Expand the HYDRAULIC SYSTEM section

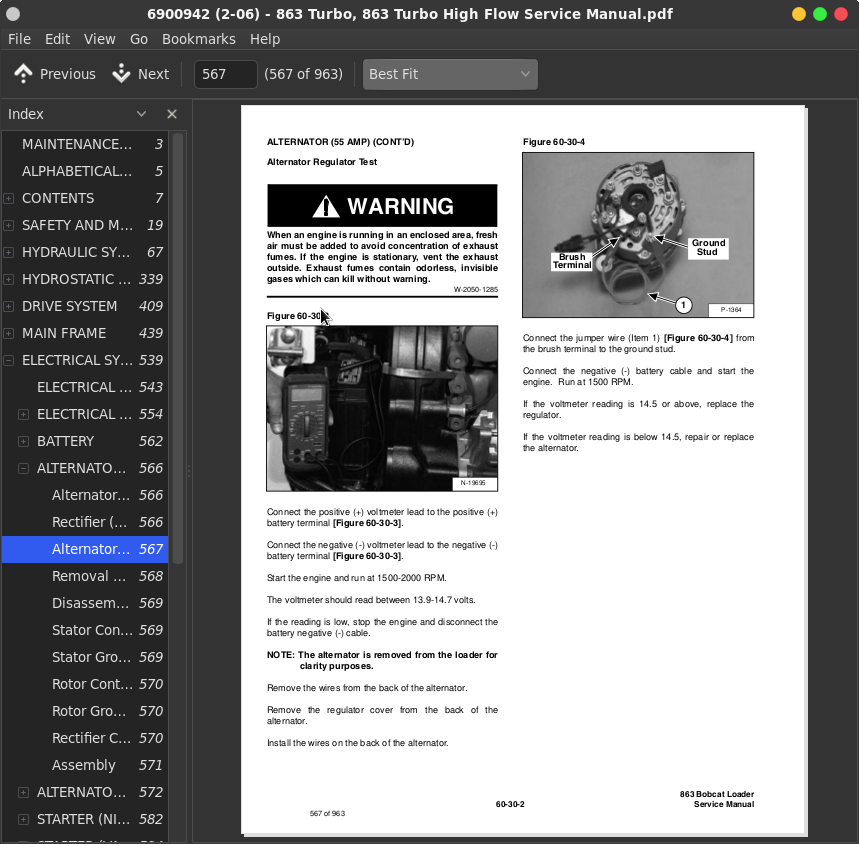click(9, 252)
